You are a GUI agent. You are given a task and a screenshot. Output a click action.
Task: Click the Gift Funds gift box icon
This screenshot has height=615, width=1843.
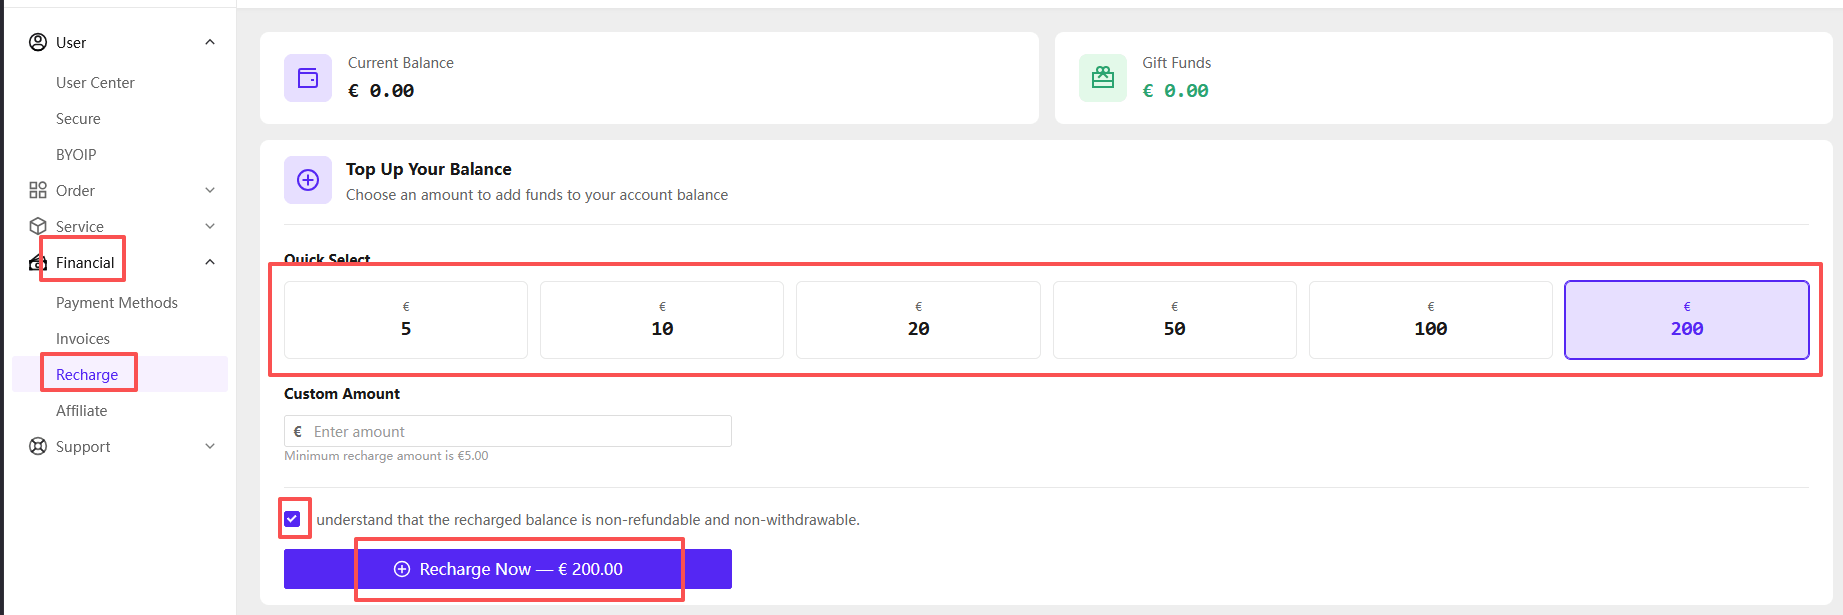click(x=1103, y=78)
